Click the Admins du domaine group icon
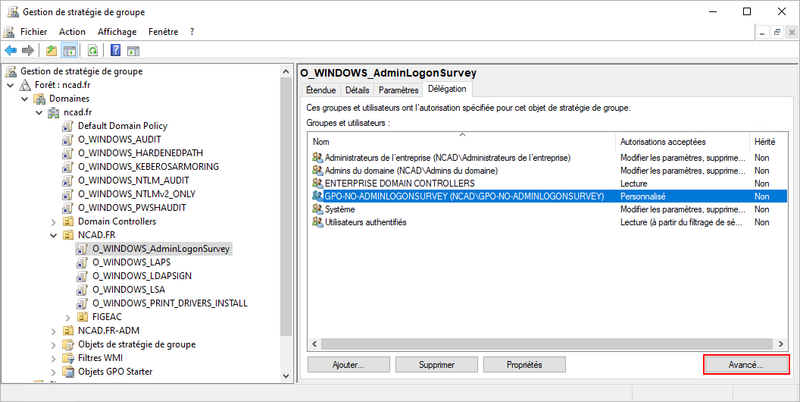This screenshot has height=402, width=800. 319,171
